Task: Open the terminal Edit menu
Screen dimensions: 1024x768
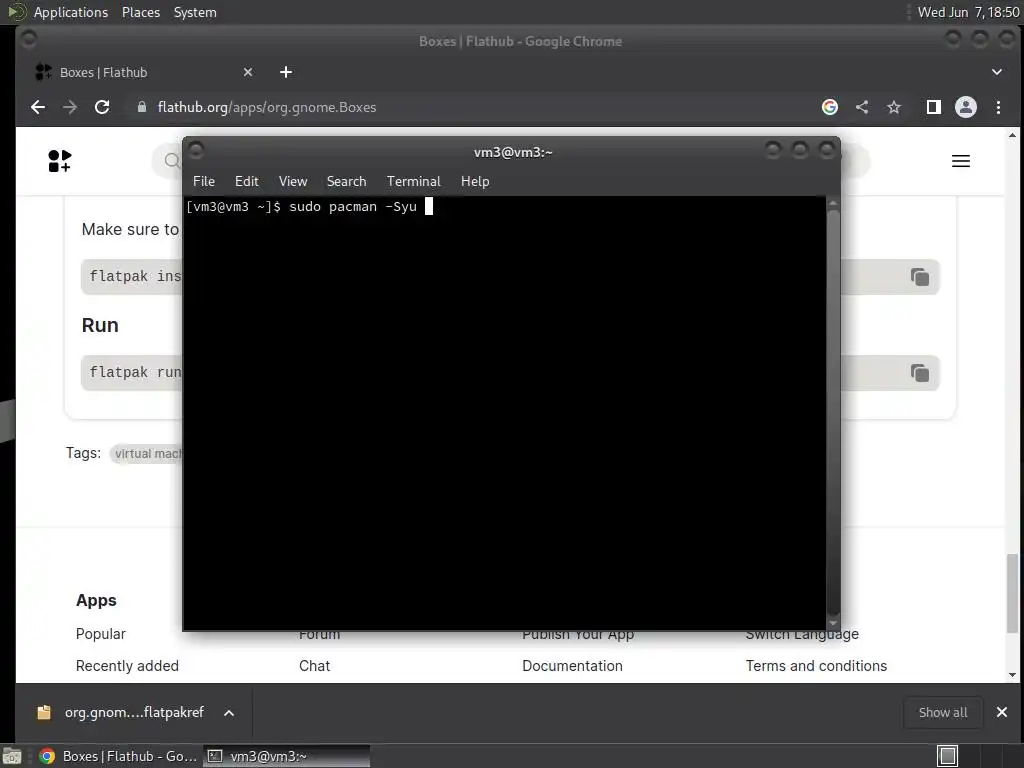Action: [246, 182]
